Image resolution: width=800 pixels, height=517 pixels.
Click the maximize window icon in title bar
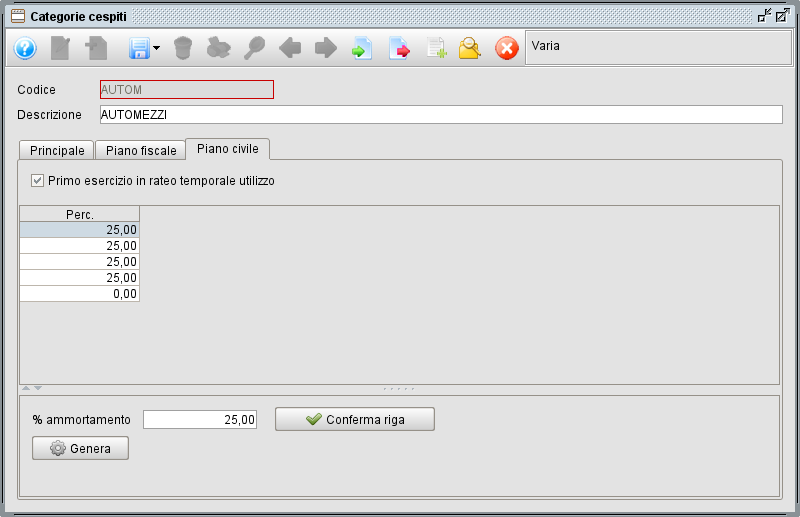[783, 16]
